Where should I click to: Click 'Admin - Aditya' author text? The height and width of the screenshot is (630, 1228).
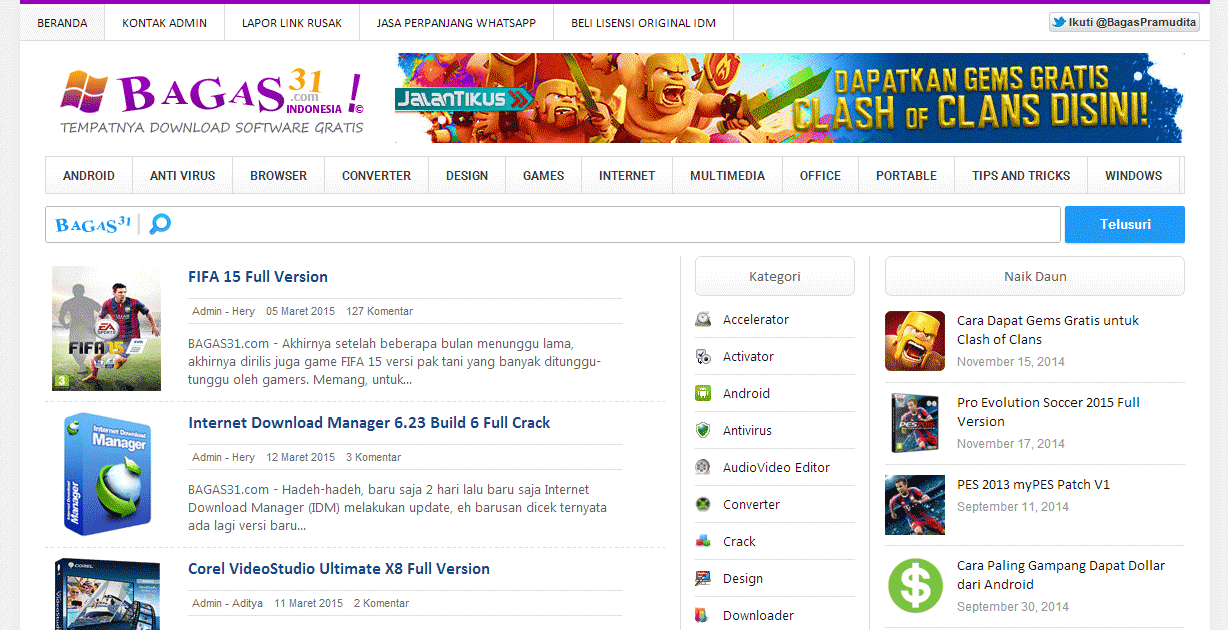tap(227, 604)
